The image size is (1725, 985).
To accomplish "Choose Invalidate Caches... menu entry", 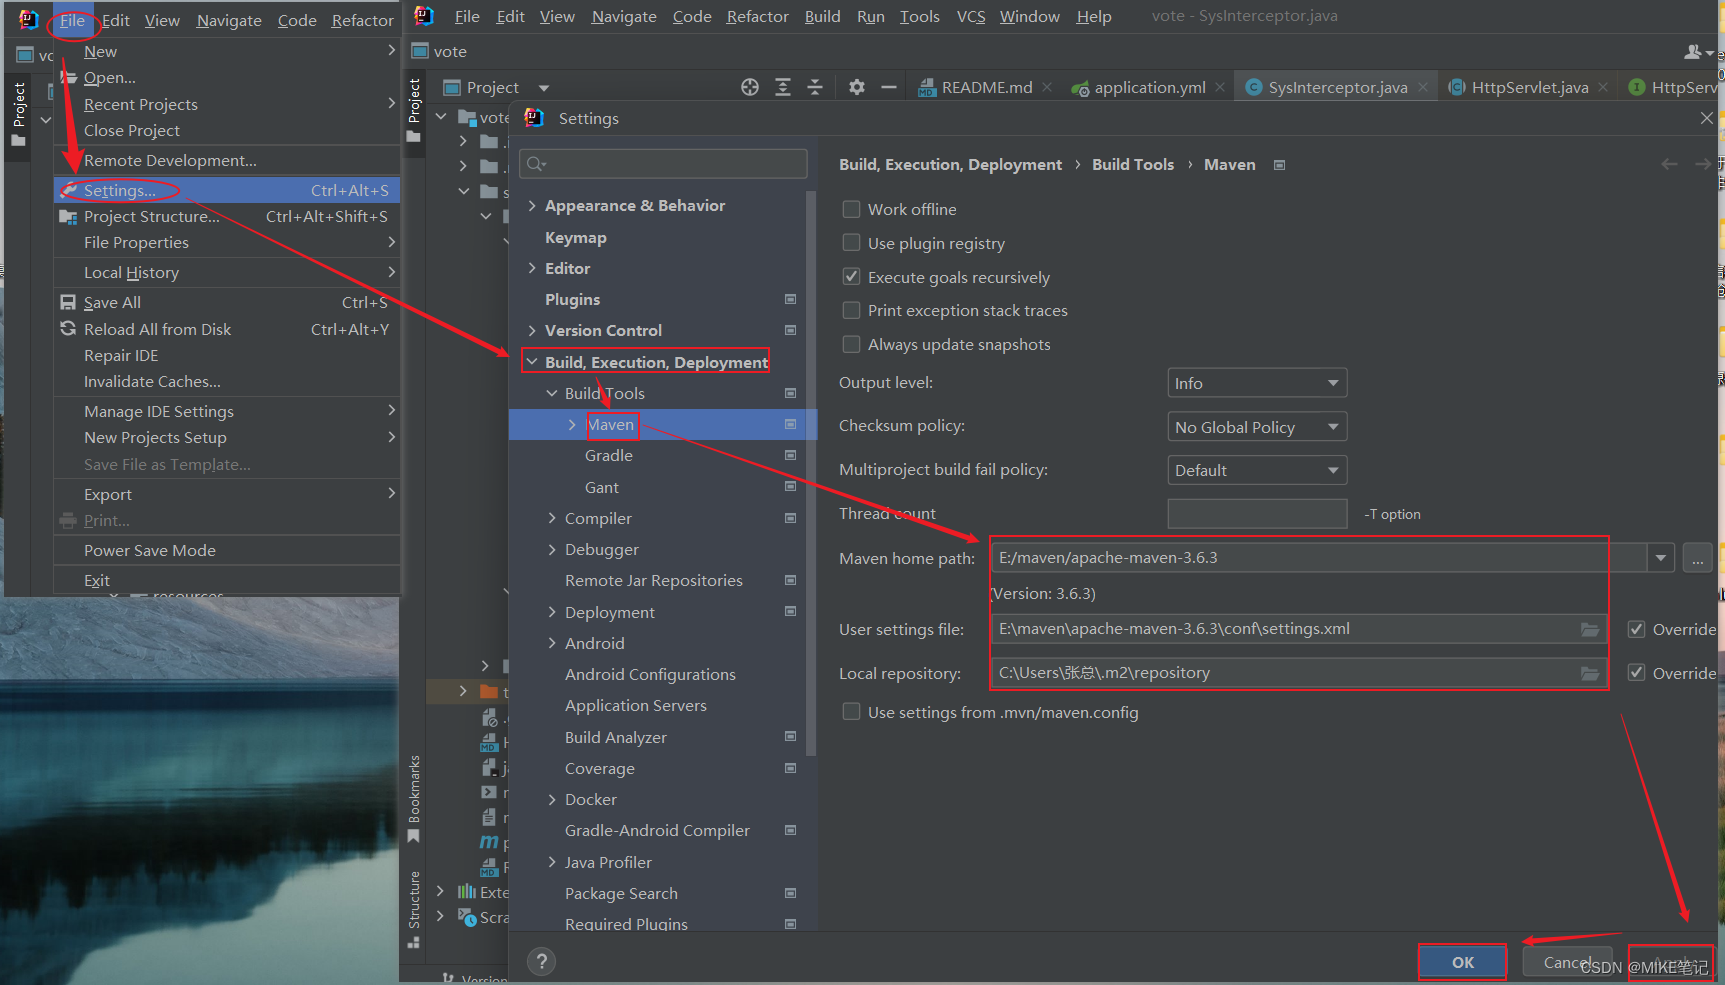I will pos(227,381).
